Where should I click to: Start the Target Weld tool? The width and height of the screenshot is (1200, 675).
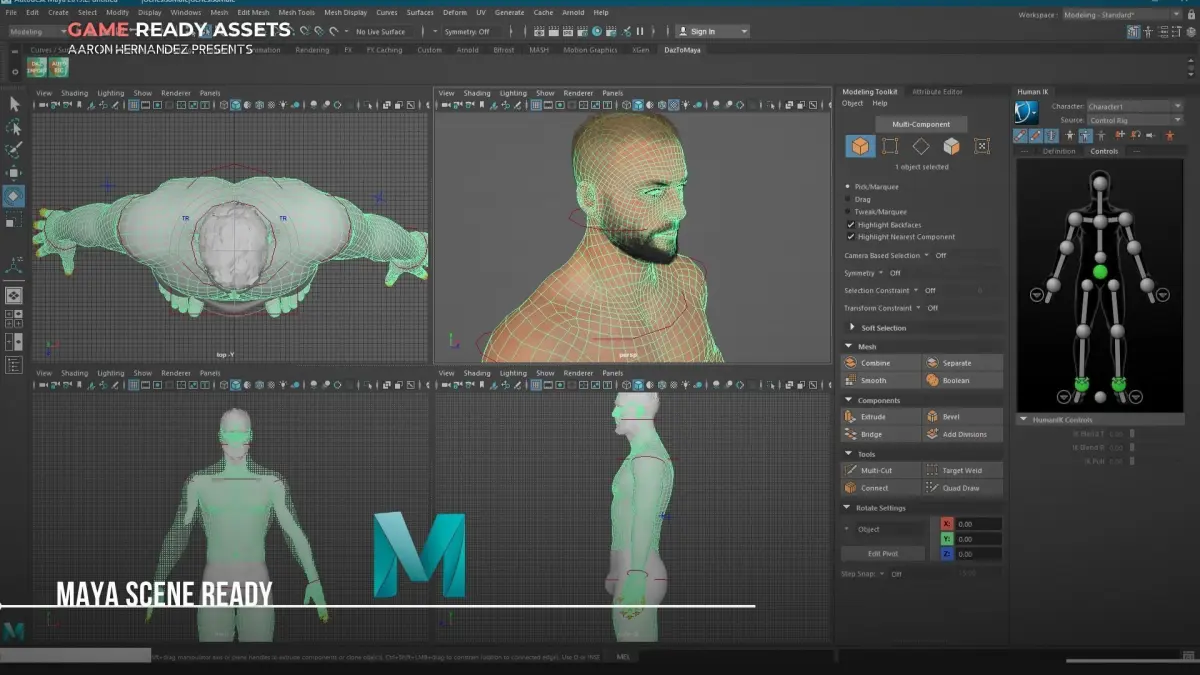pos(962,471)
